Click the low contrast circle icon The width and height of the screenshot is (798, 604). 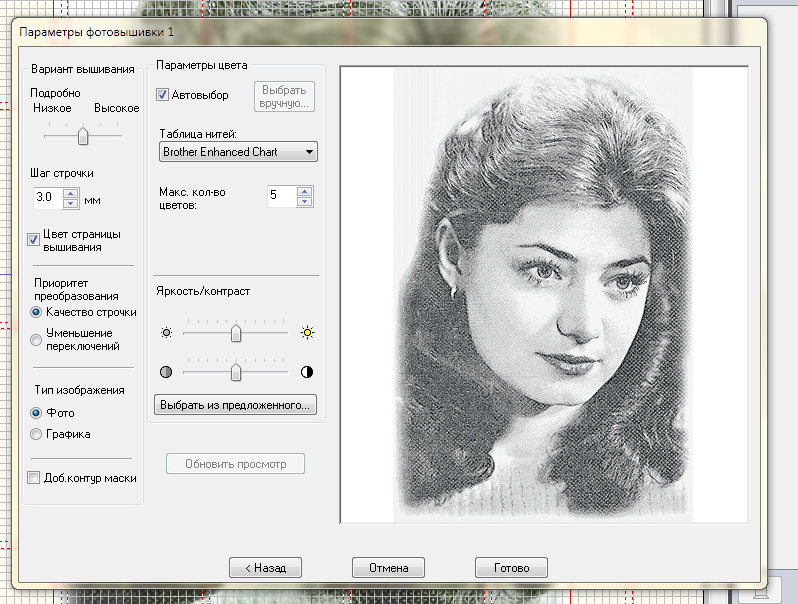tap(166, 372)
